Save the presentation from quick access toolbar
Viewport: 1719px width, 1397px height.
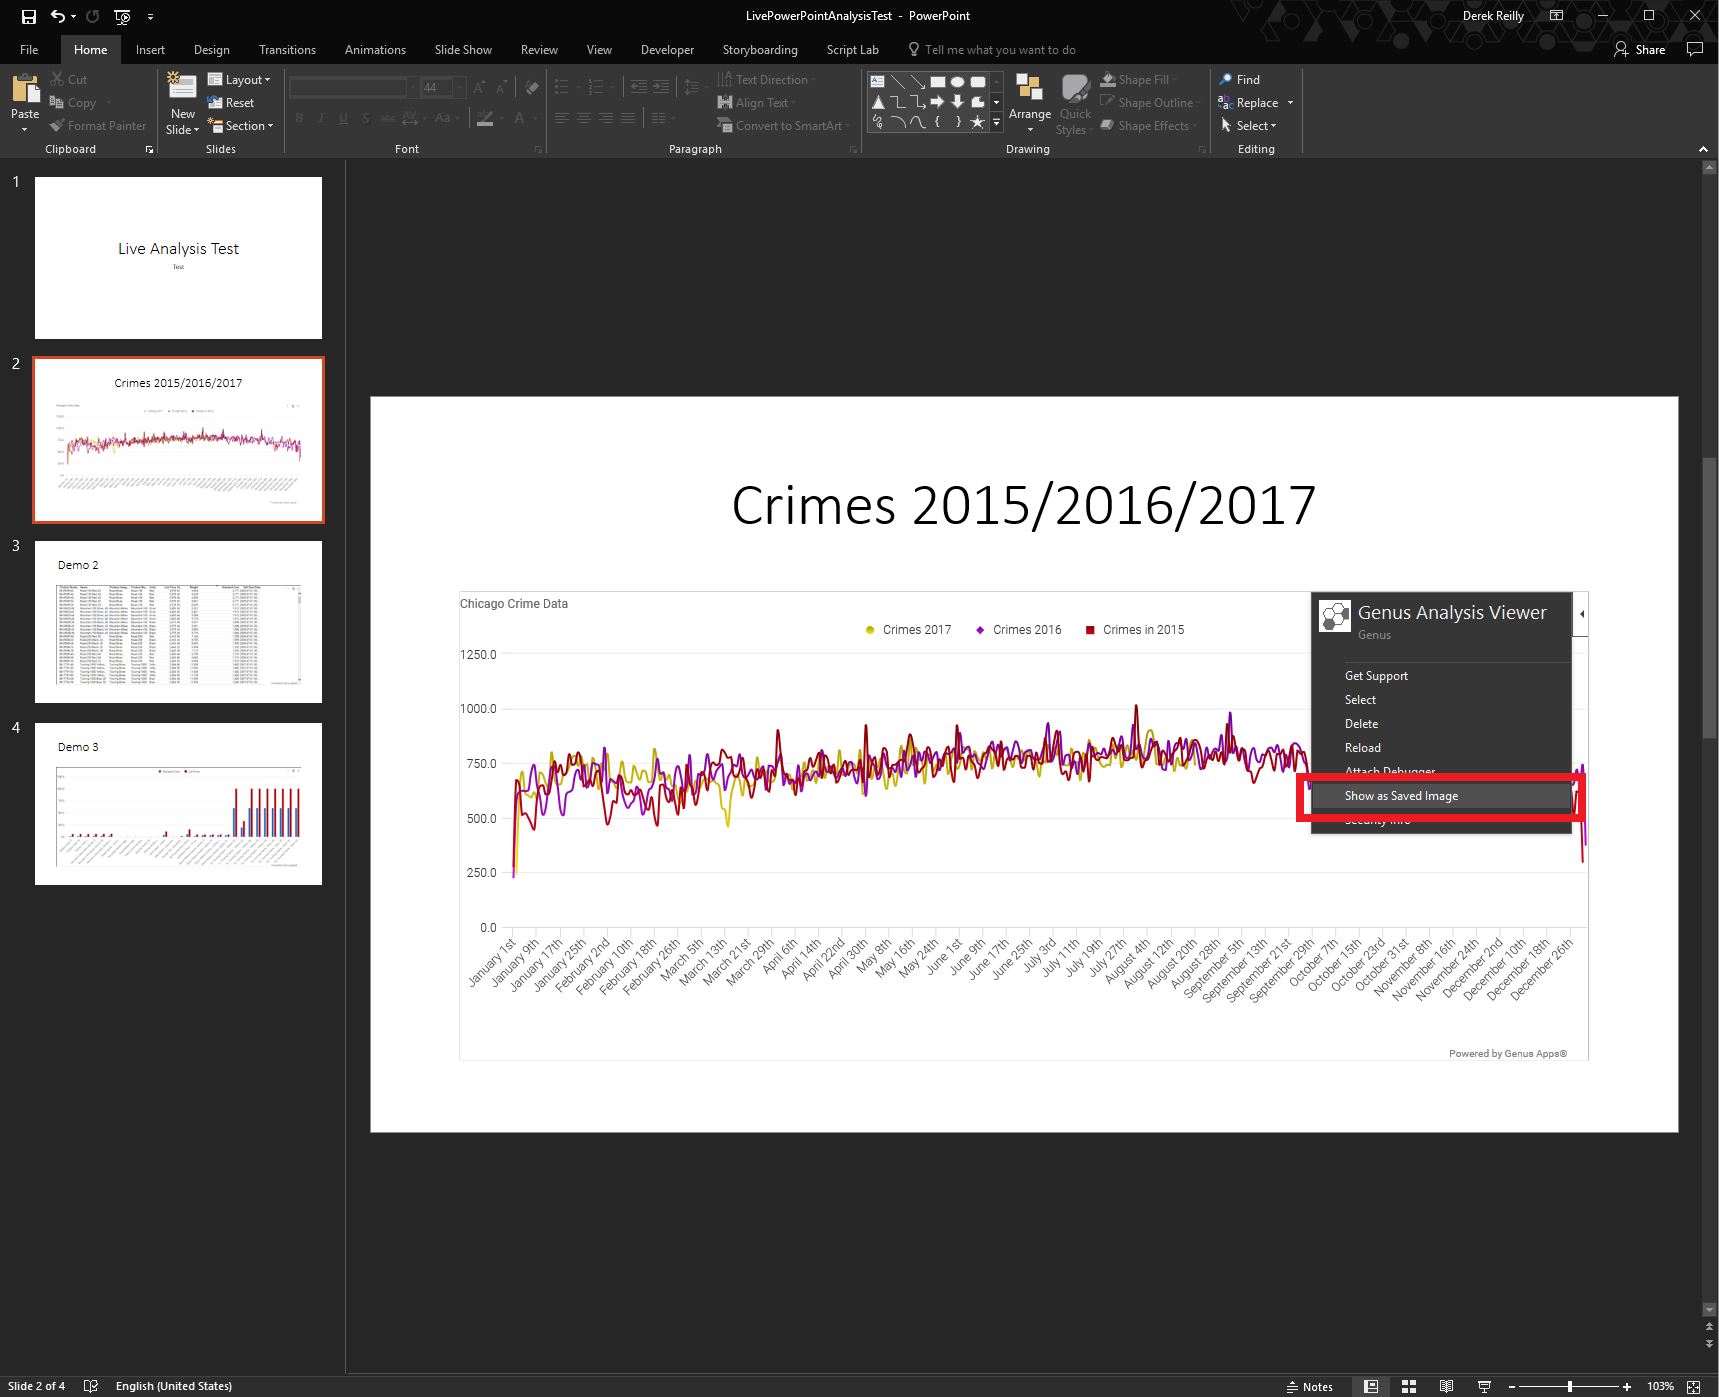(29, 16)
